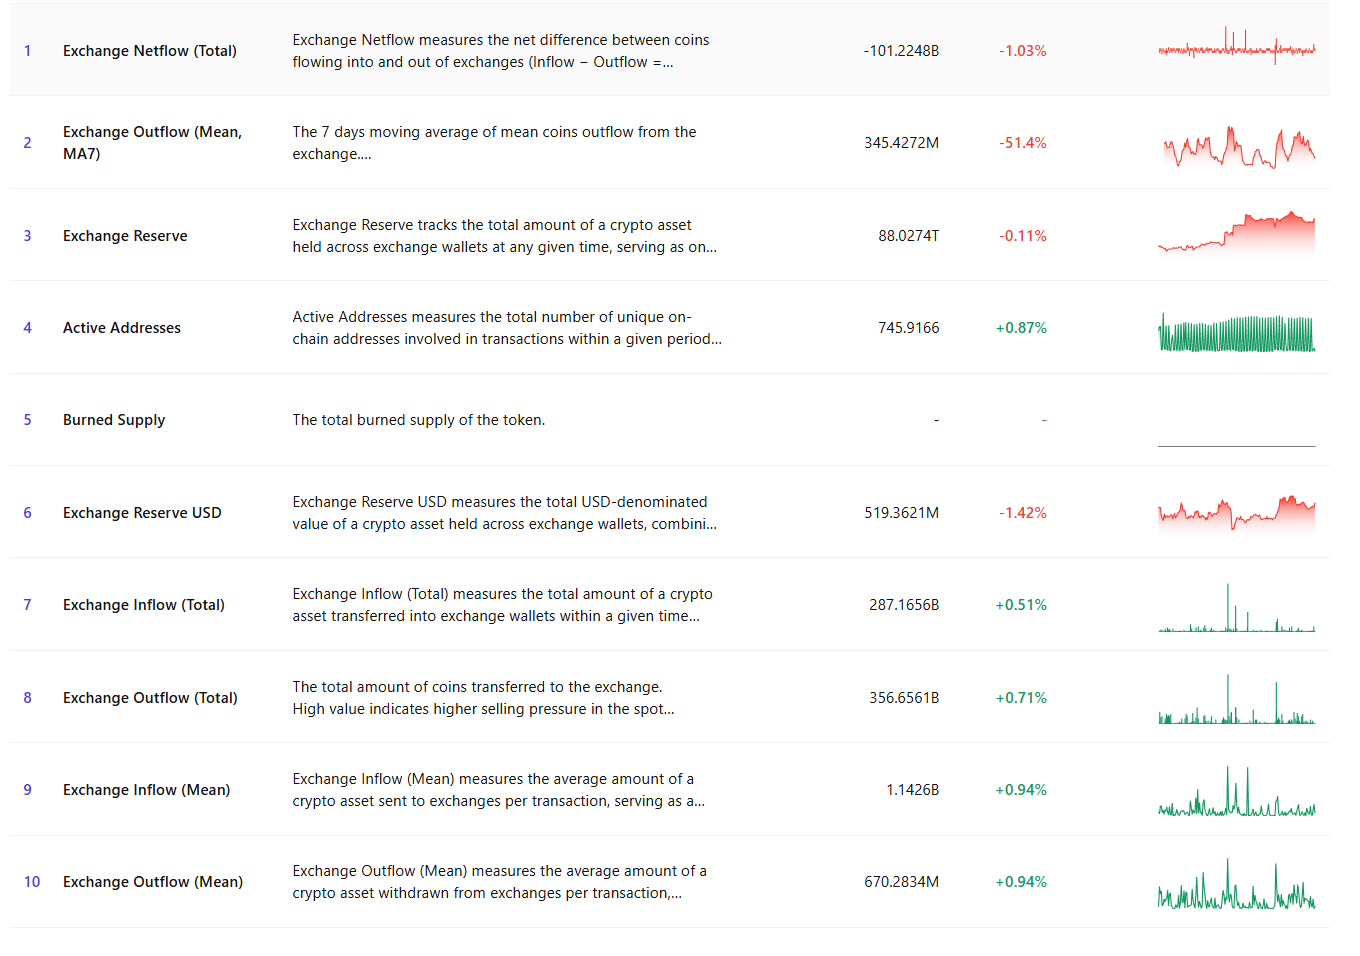Open the Exchange Reserve metric link
This screenshot has width=1360, height=956.
(125, 236)
